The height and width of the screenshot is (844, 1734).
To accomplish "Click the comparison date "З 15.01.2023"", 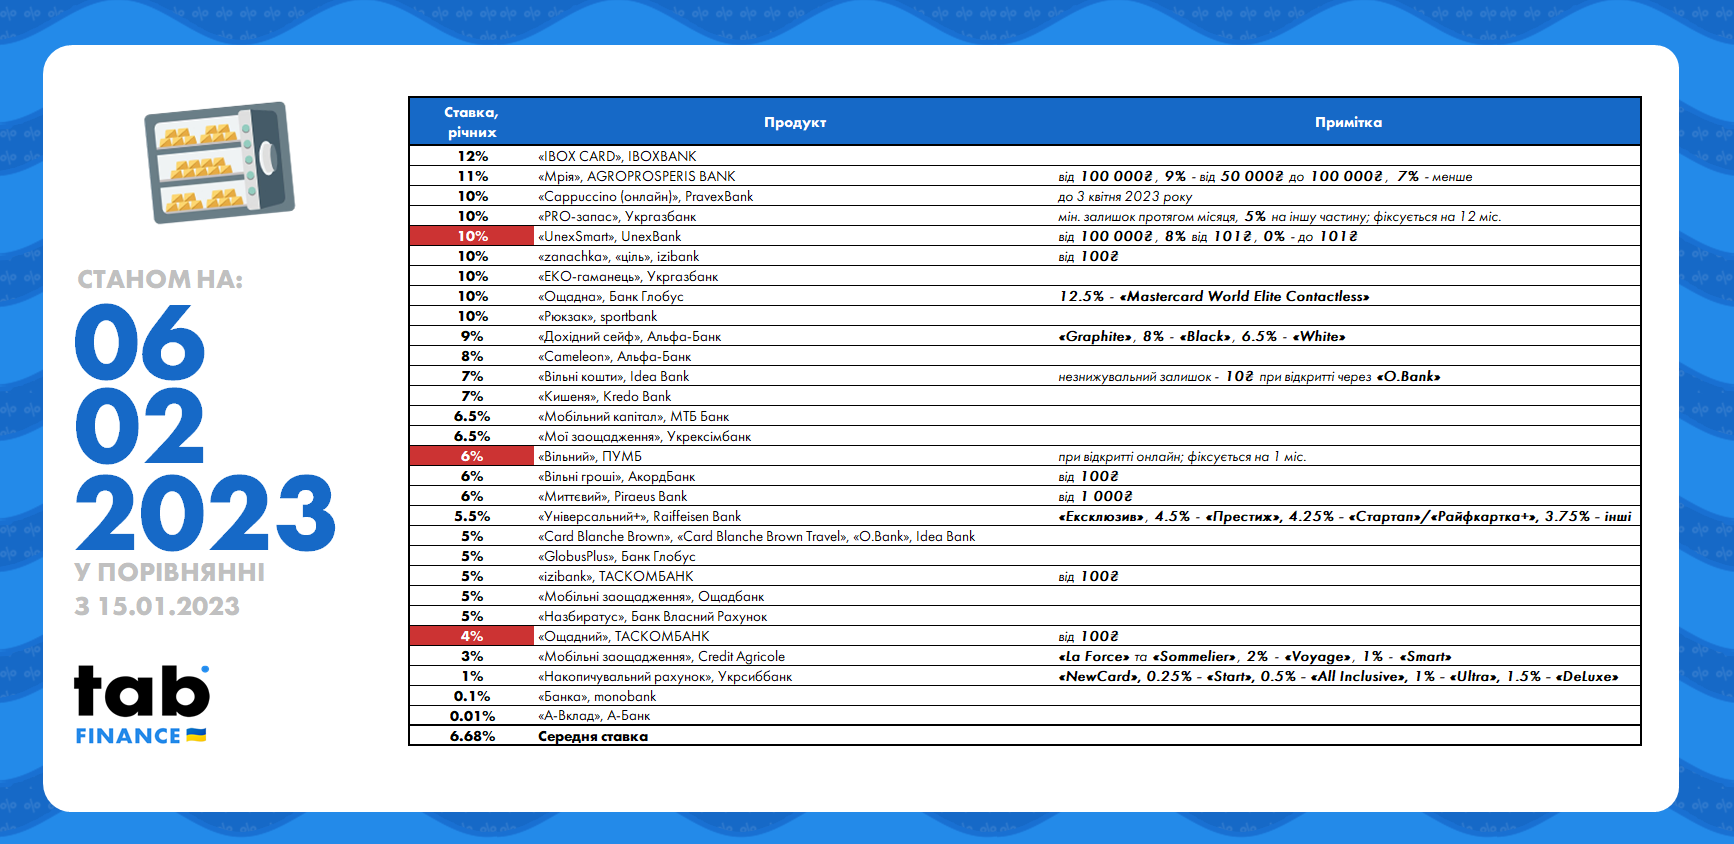I will (x=157, y=606).
